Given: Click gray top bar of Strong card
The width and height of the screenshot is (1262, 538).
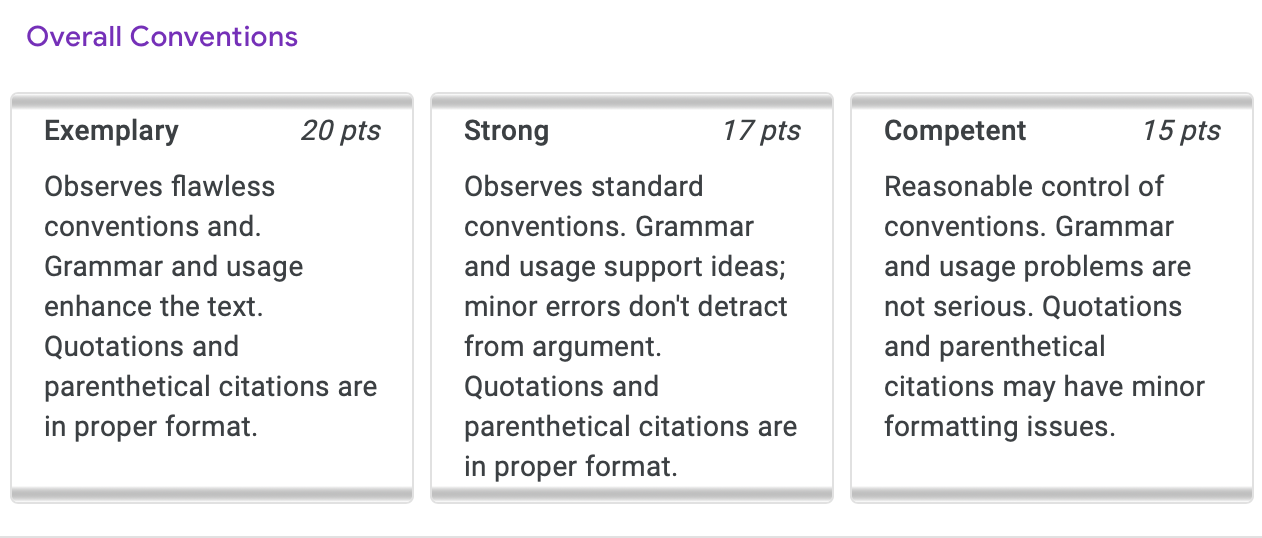Looking at the screenshot, I should [632, 100].
